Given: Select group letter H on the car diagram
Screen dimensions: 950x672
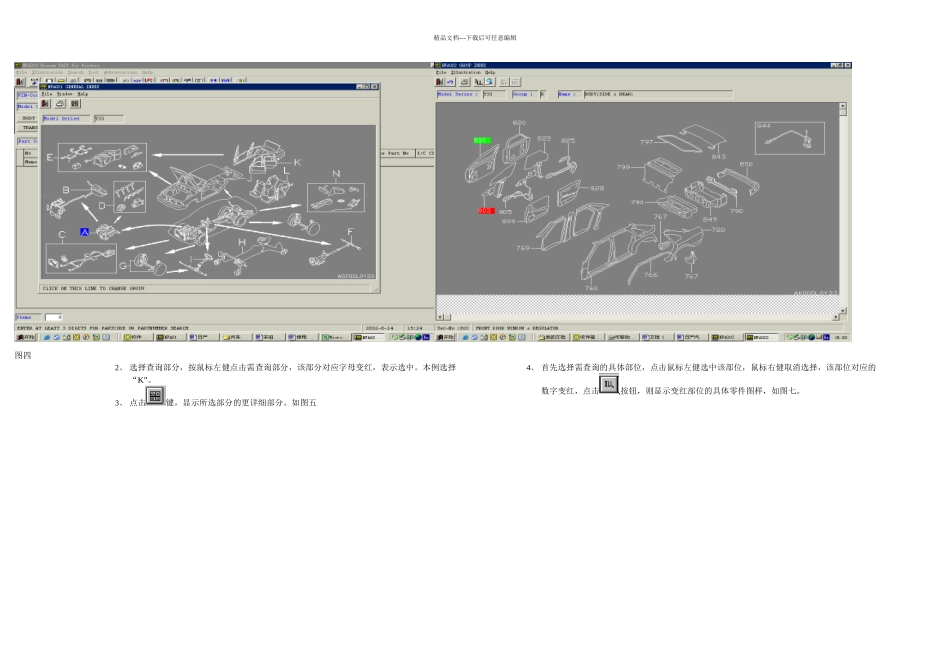Looking at the screenshot, I should pos(242,242).
